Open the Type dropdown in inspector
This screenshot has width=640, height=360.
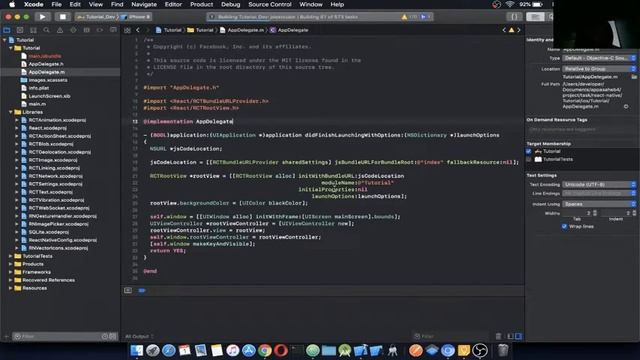click(x=599, y=58)
